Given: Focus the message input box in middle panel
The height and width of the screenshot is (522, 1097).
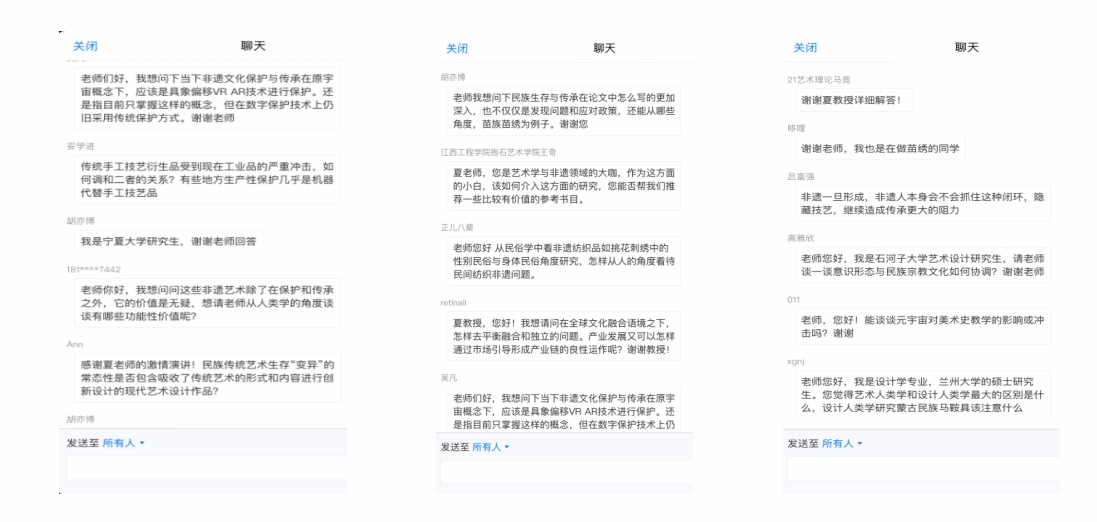Looking at the screenshot, I should [x=565, y=473].
